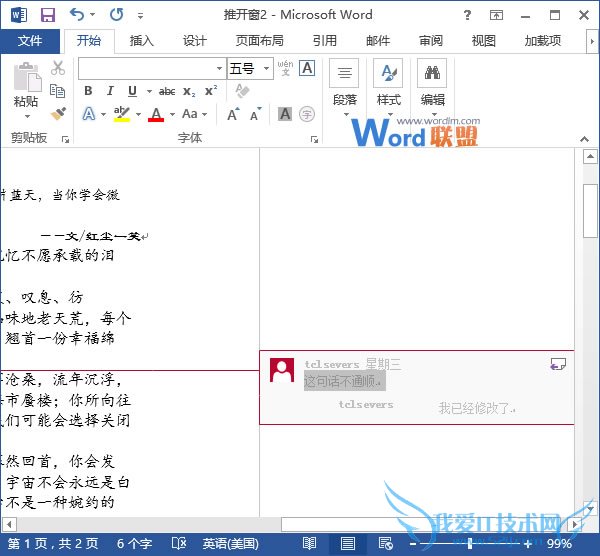This screenshot has height=556, width=600.
Task: Click the text effects blue A icon
Action: 89,114
